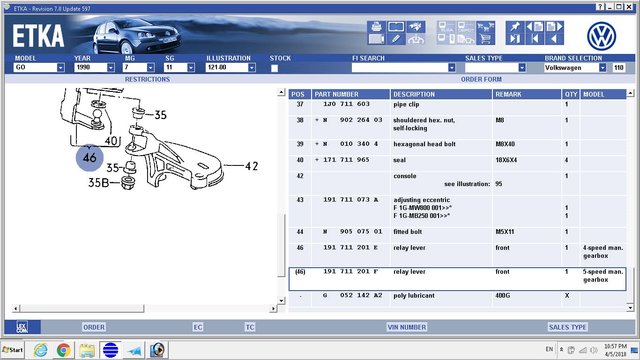Open the RESTRICTIONS tab
Viewport: 640px width, 360px height.
[x=147, y=79]
